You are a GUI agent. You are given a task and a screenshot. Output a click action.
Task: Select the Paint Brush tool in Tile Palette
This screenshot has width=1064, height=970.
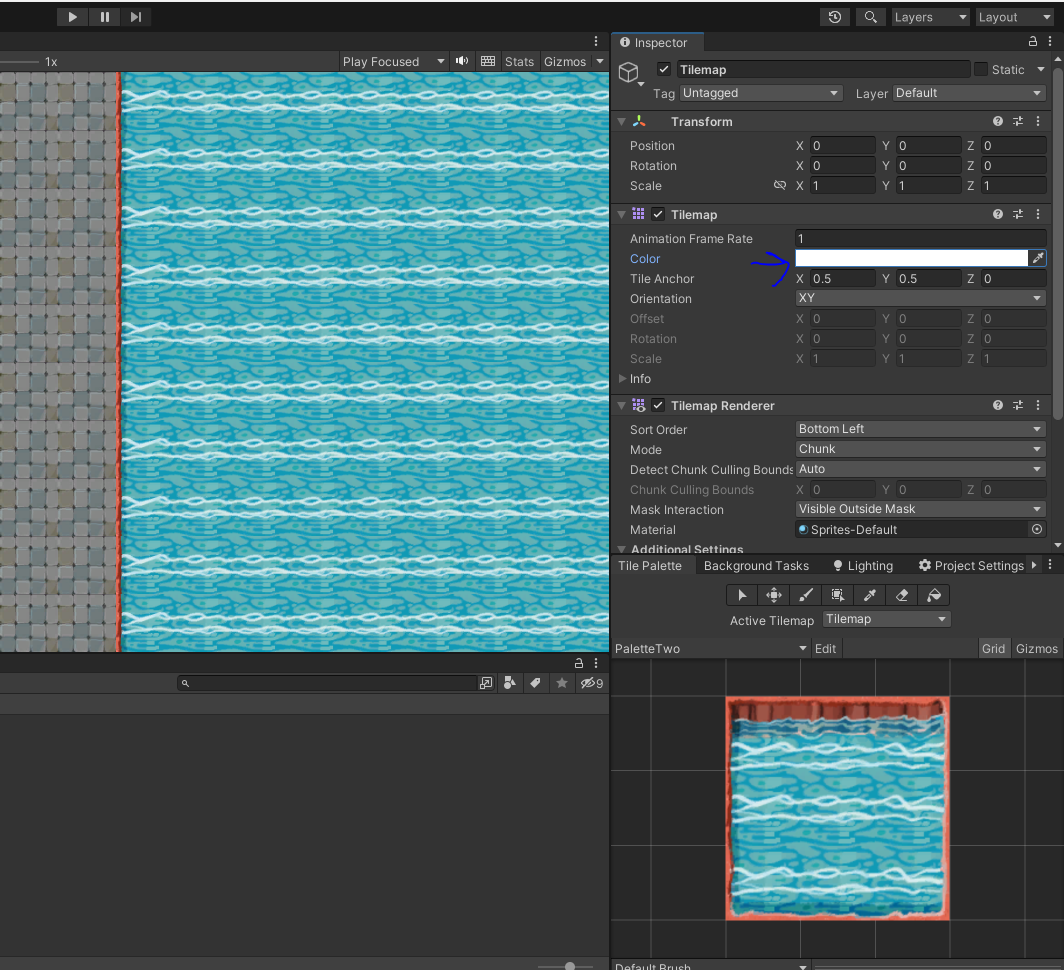tap(805, 595)
